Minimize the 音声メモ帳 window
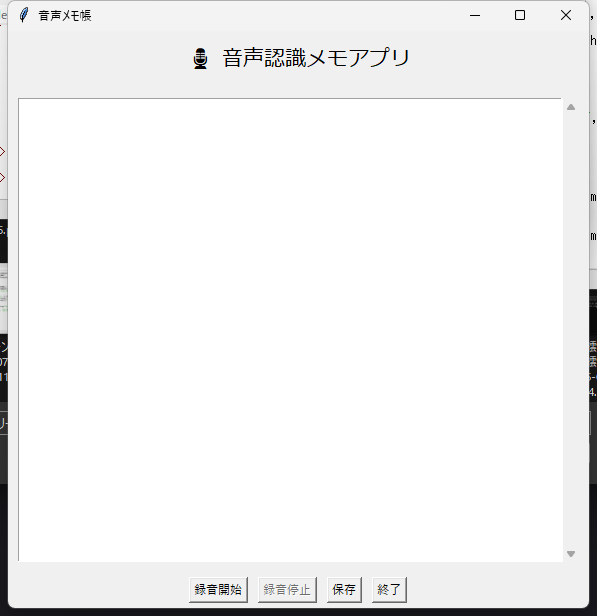 tap(475, 15)
